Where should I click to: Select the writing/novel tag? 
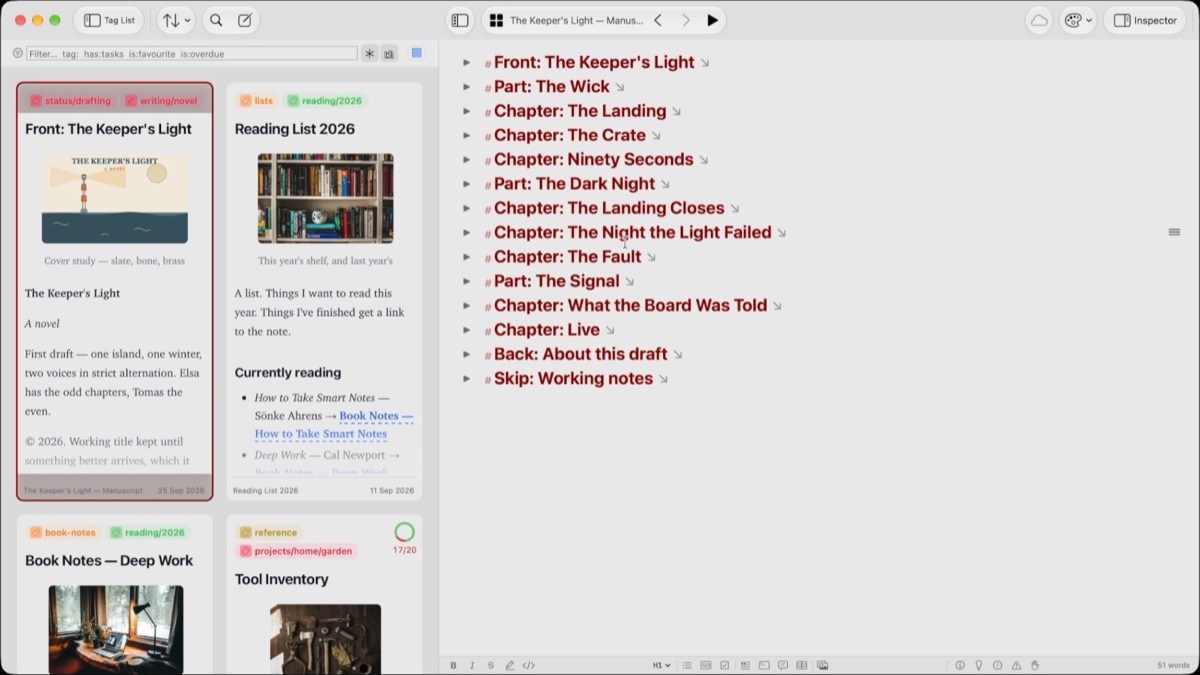pos(162,101)
